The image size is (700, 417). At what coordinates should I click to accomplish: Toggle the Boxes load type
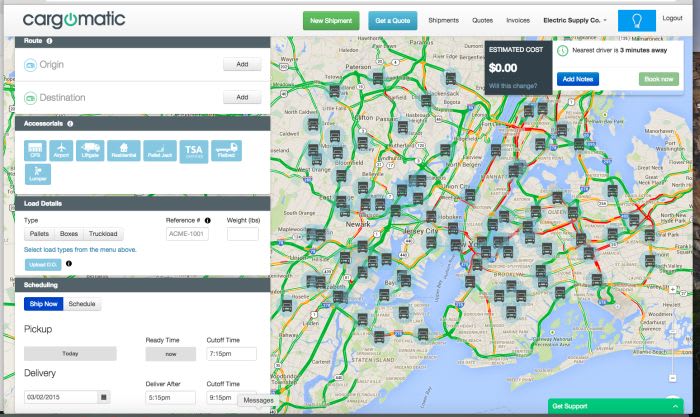pyautogui.click(x=68, y=234)
